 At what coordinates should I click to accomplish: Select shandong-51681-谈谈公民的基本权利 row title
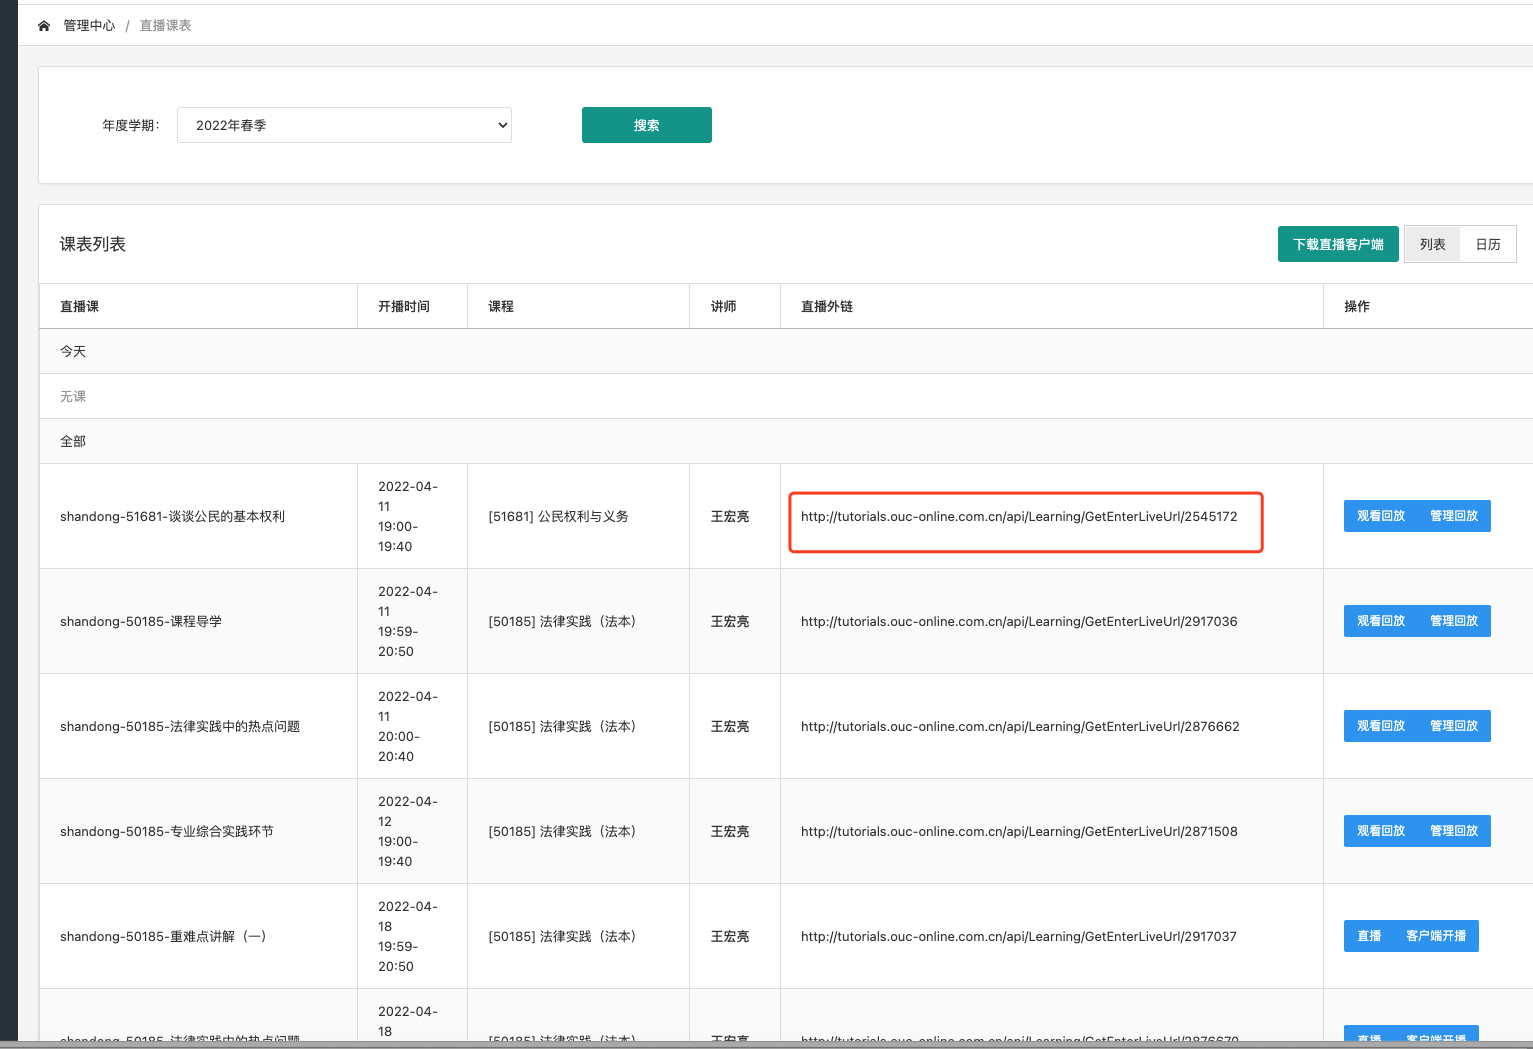click(x=172, y=516)
